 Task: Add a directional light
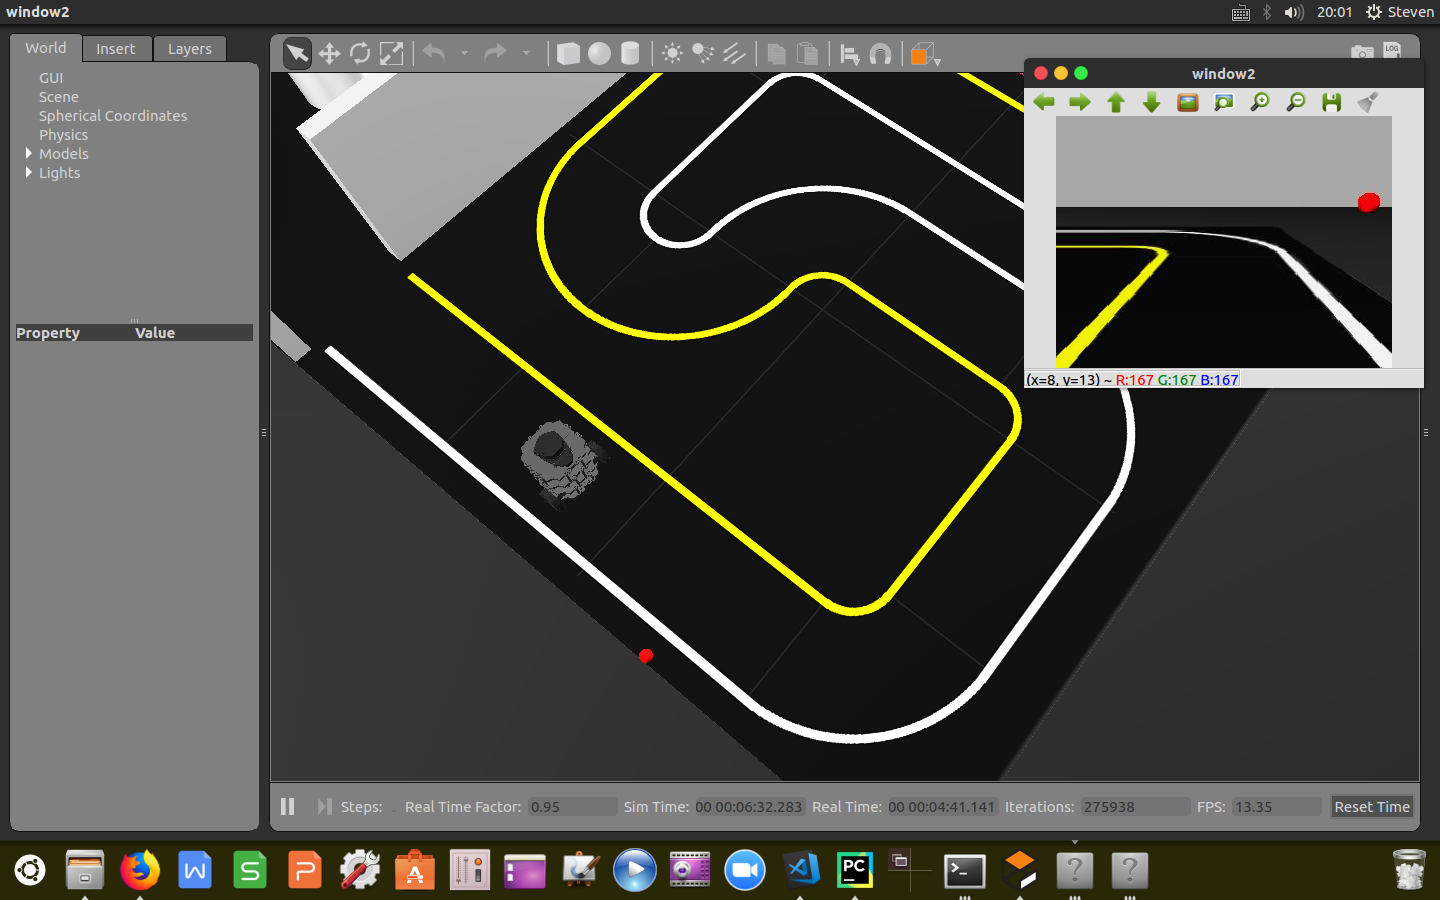(x=734, y=53)
